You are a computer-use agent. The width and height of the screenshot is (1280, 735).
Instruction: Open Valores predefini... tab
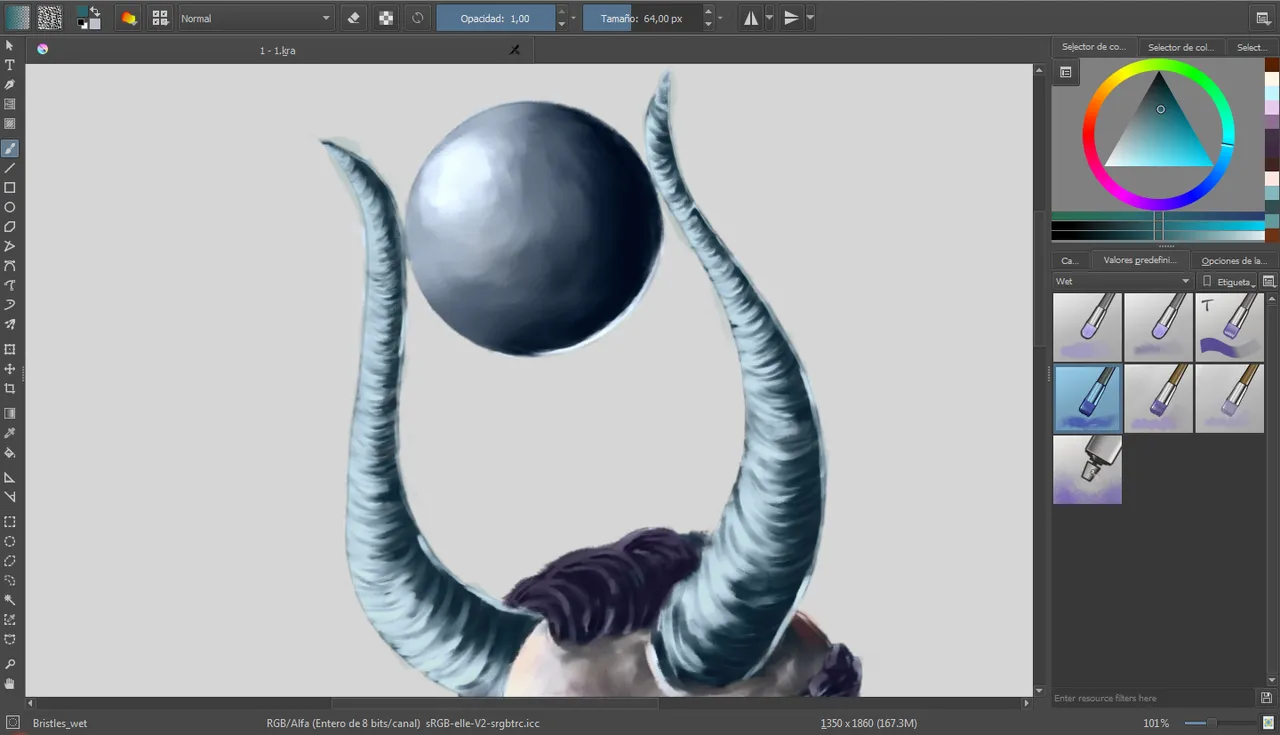pyautogui.click(x=1140, y=261)
